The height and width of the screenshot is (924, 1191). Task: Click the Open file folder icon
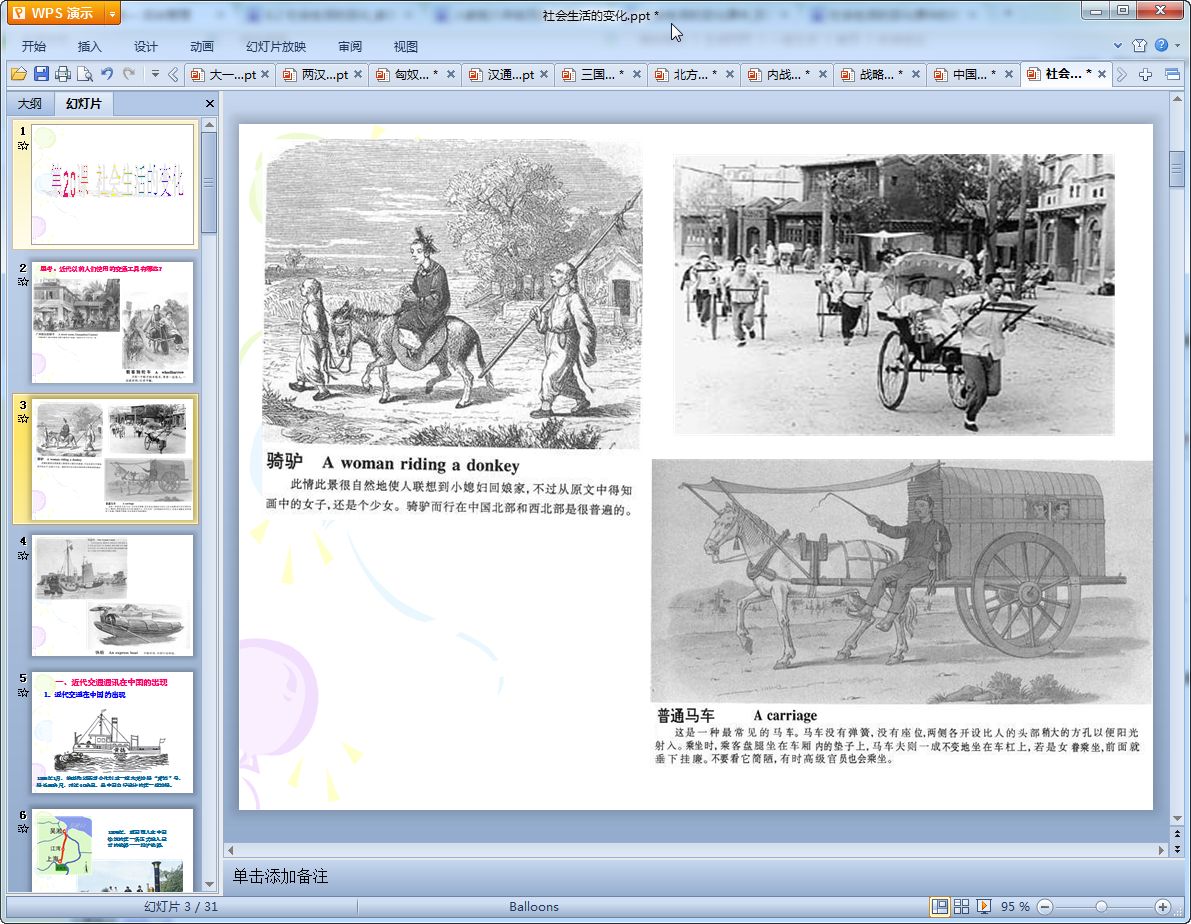coord(19,74)
